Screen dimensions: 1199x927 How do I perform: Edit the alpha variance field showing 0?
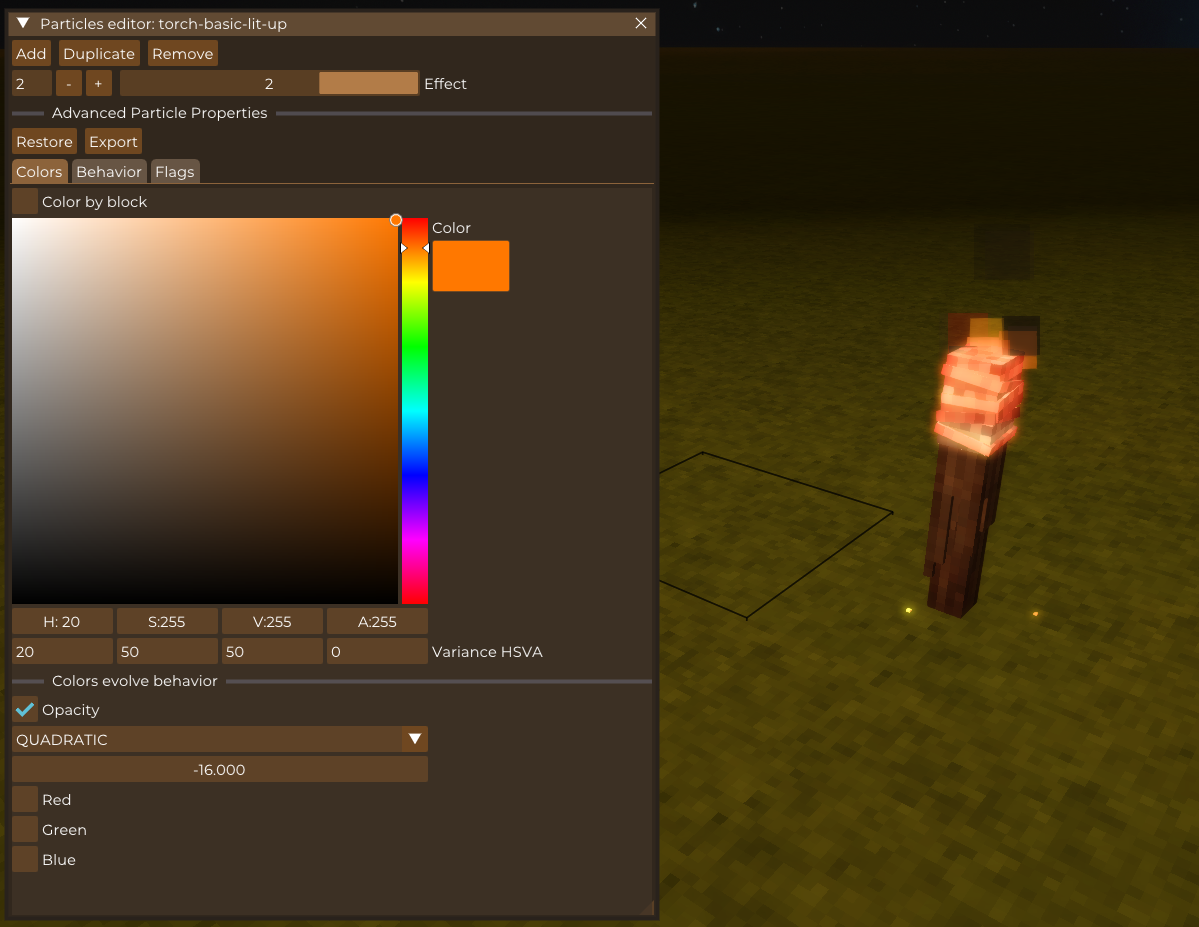pyautogui.click(x=377, y=651)
